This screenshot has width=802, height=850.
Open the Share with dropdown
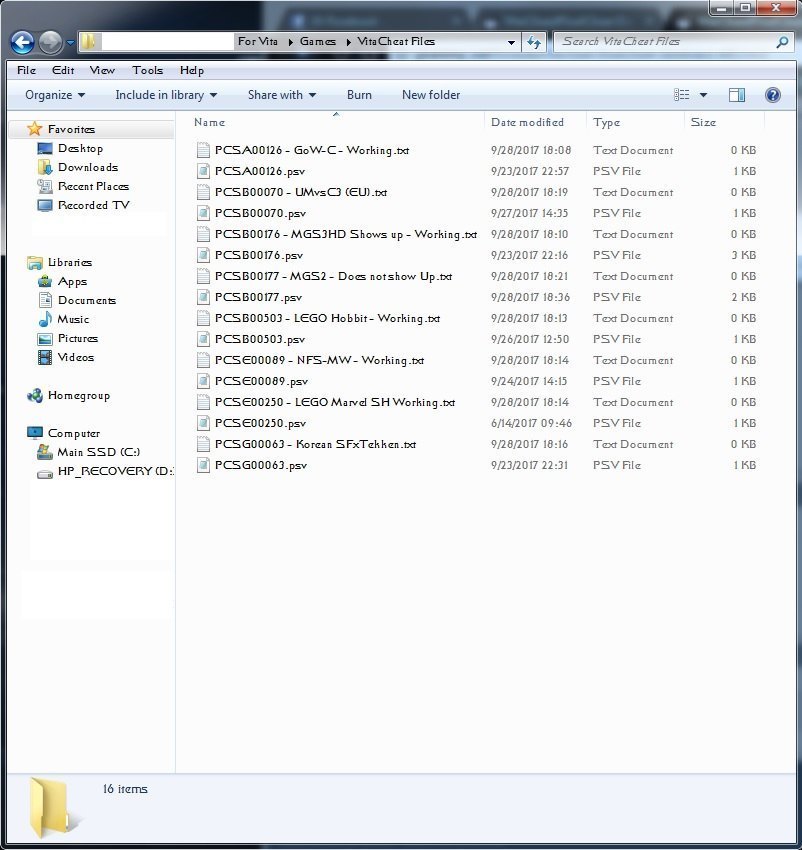click(281, 95)
